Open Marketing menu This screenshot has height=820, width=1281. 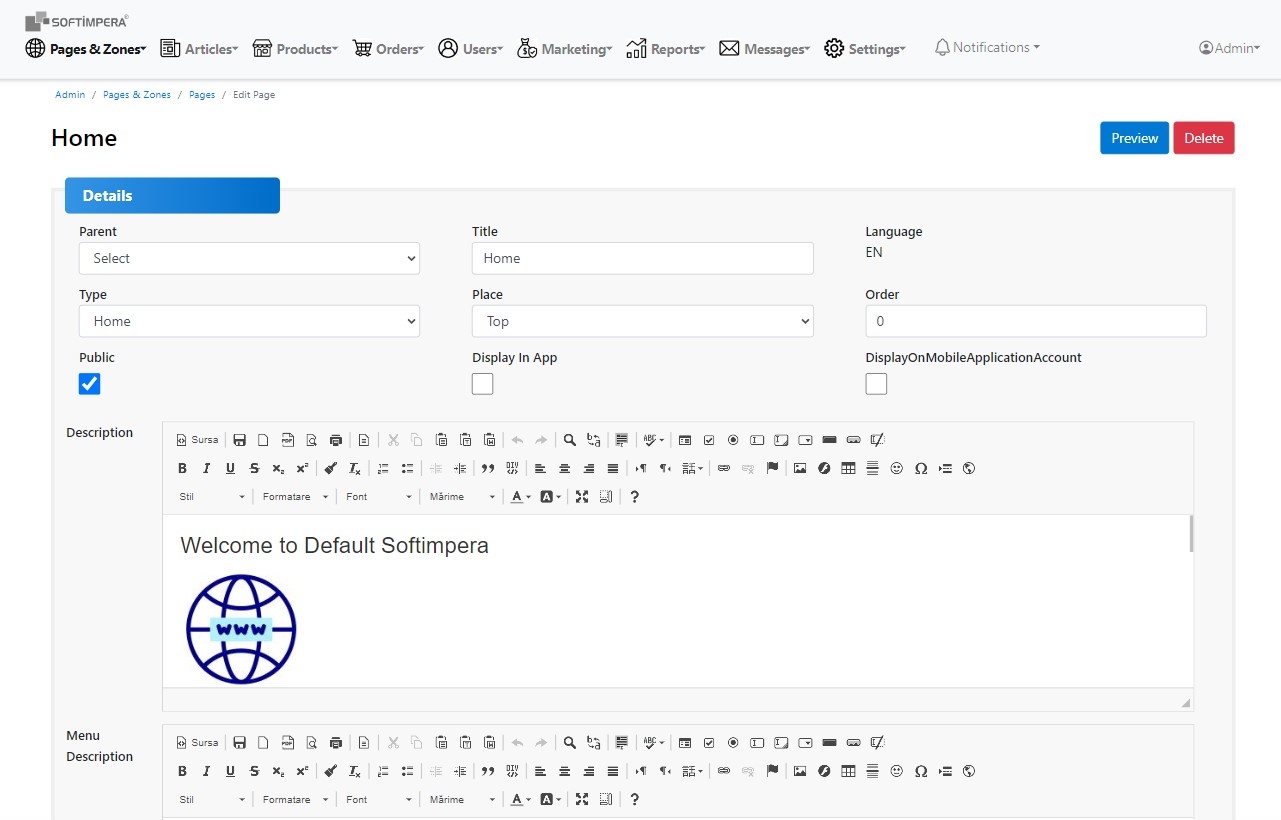pos(565,49)
